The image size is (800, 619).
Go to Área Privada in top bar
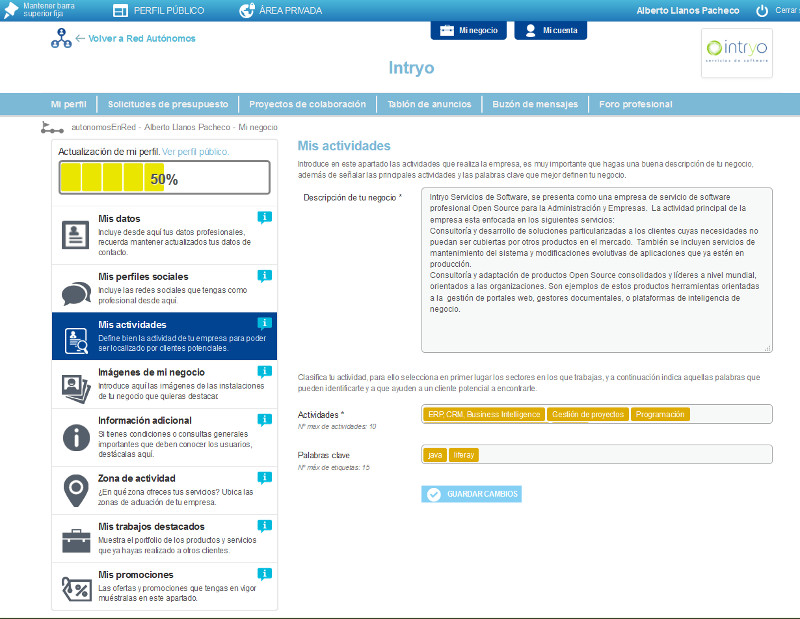pos(283,11)
